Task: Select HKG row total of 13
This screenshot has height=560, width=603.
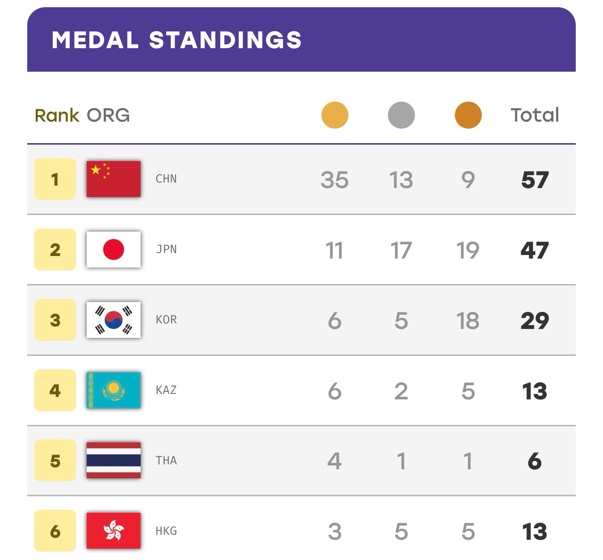Action: [535, 532]
